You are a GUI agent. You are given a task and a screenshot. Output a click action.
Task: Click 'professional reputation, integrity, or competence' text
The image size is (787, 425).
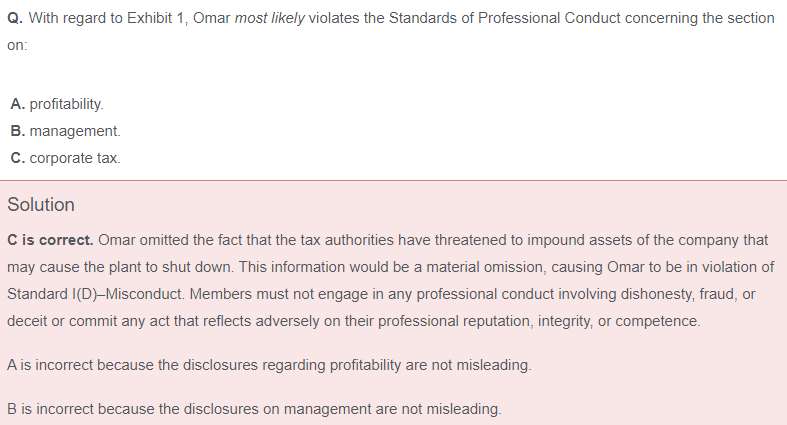click(x=539, y=321)
